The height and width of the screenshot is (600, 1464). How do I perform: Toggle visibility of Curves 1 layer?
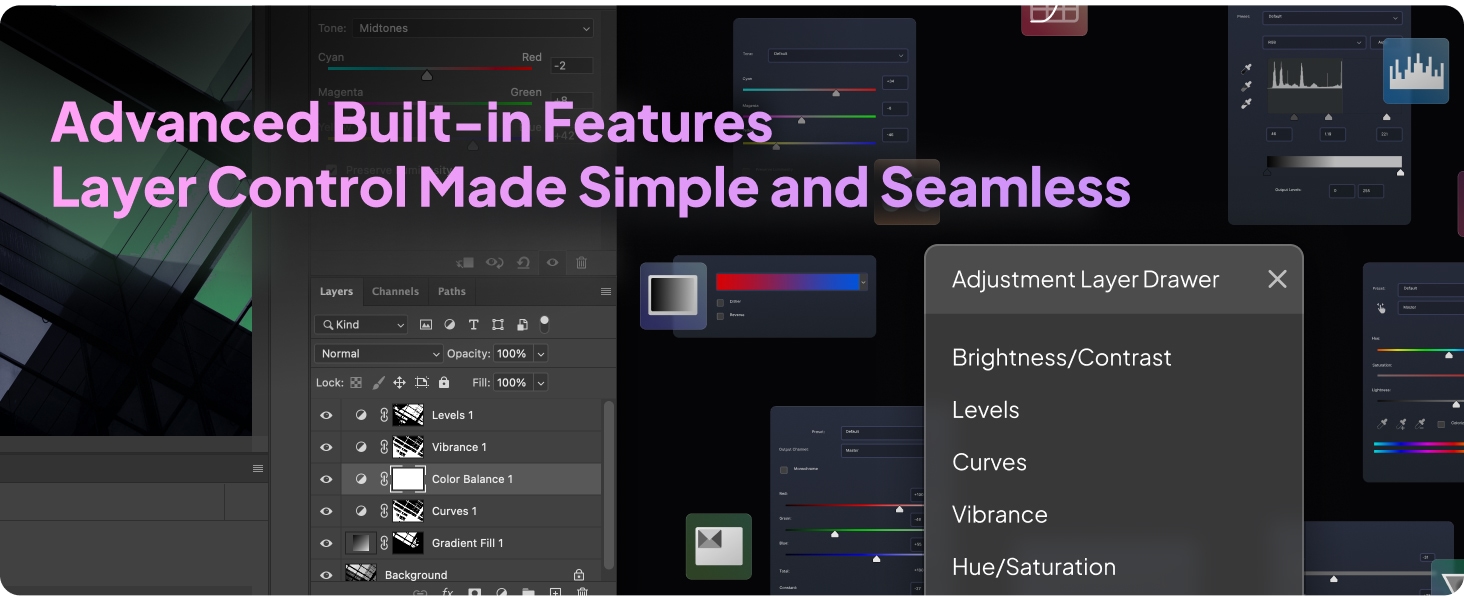[326, 511]
